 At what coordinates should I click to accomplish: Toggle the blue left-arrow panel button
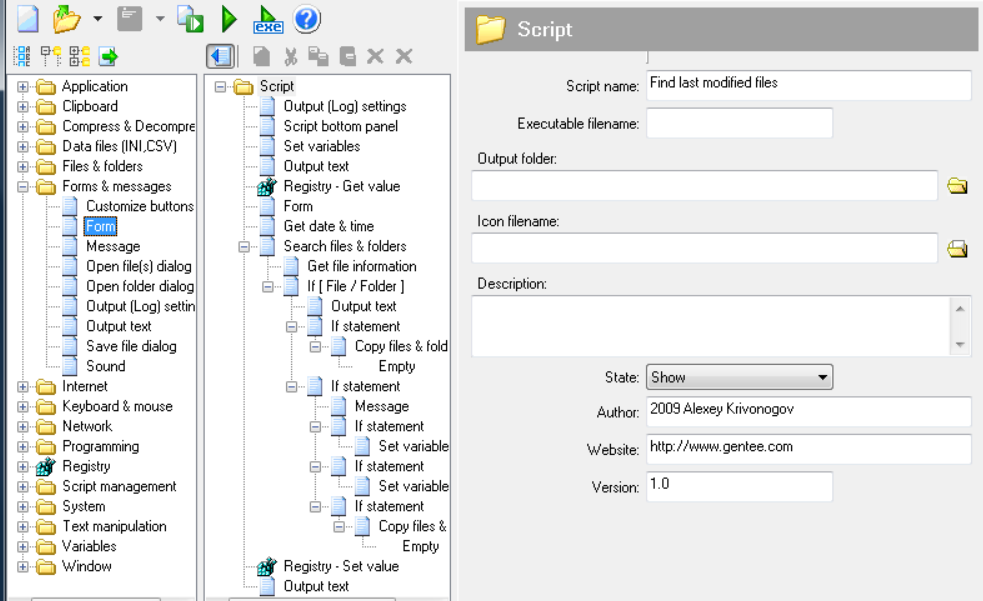tap(221, 56)
